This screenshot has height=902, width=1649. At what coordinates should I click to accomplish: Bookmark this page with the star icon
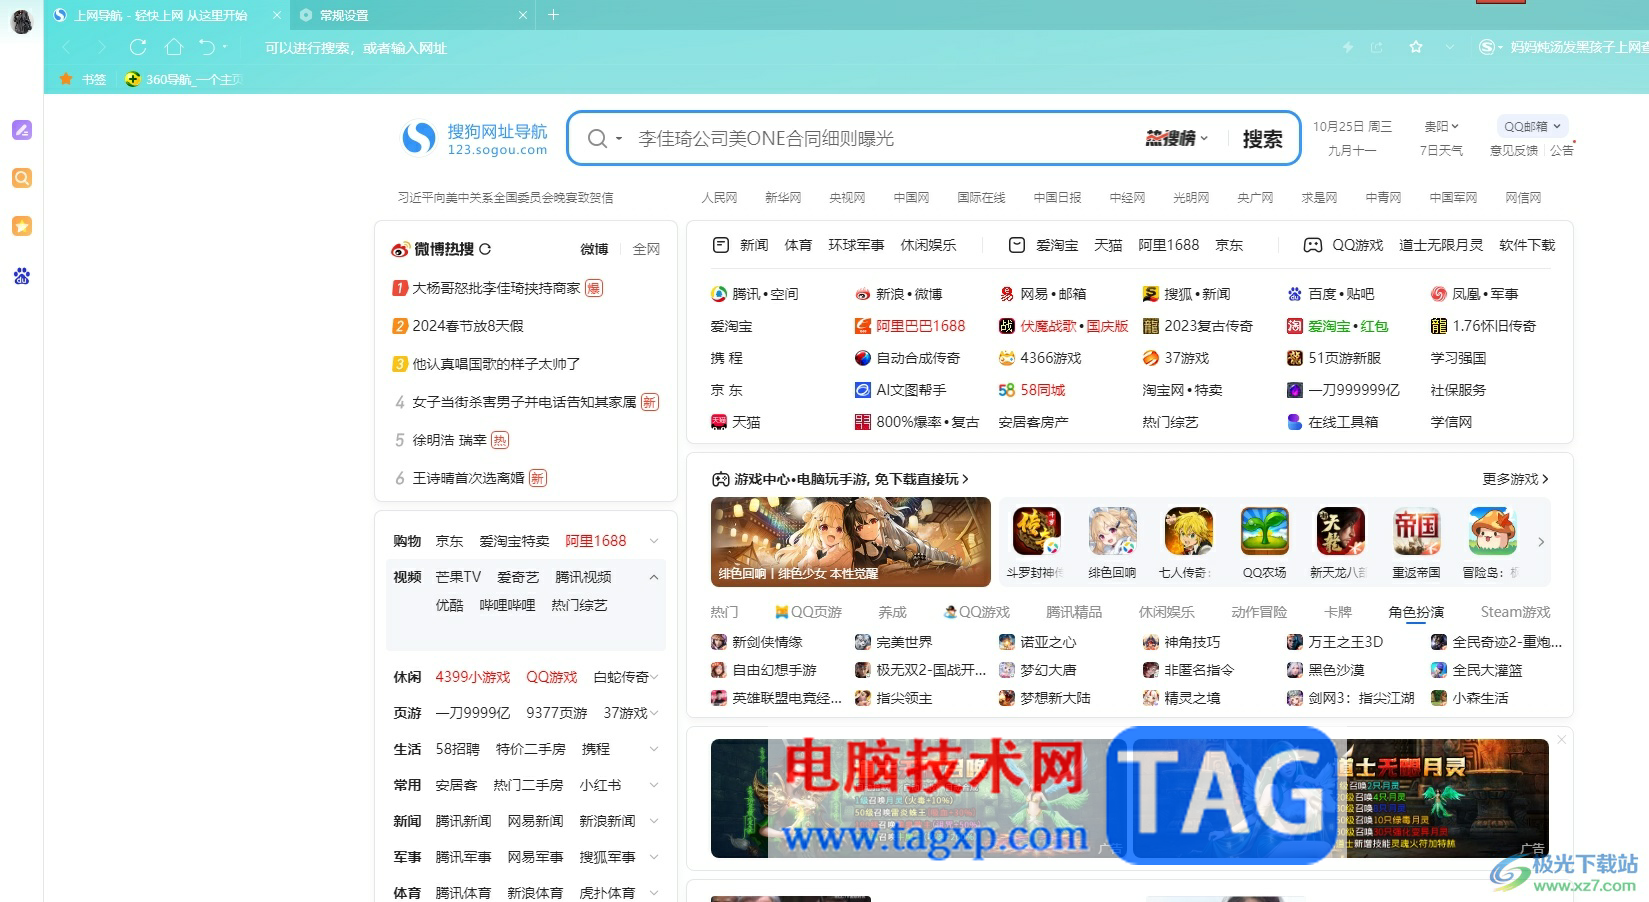(1416, 47)
